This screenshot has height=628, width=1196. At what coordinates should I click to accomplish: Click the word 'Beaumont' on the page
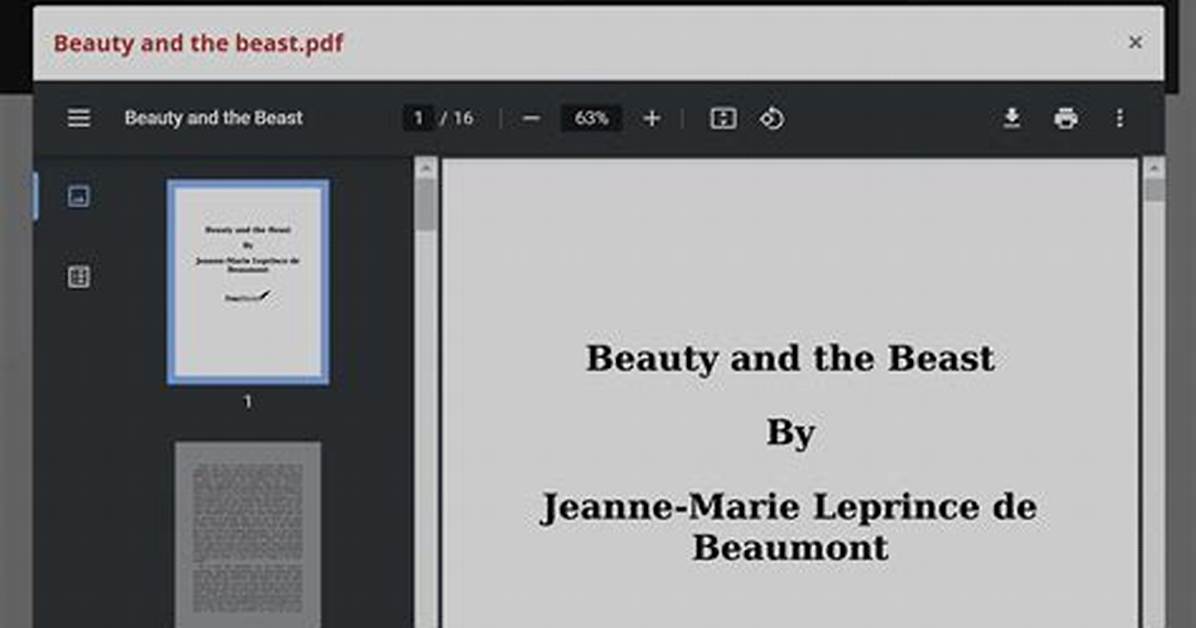click(x=790, y=547)
